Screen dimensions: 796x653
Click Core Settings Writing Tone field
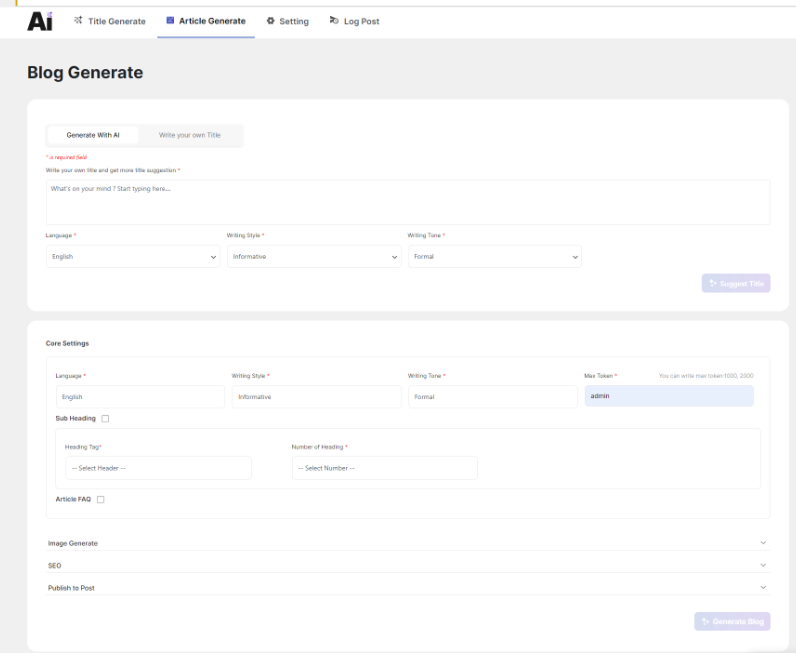coord(493,397)
